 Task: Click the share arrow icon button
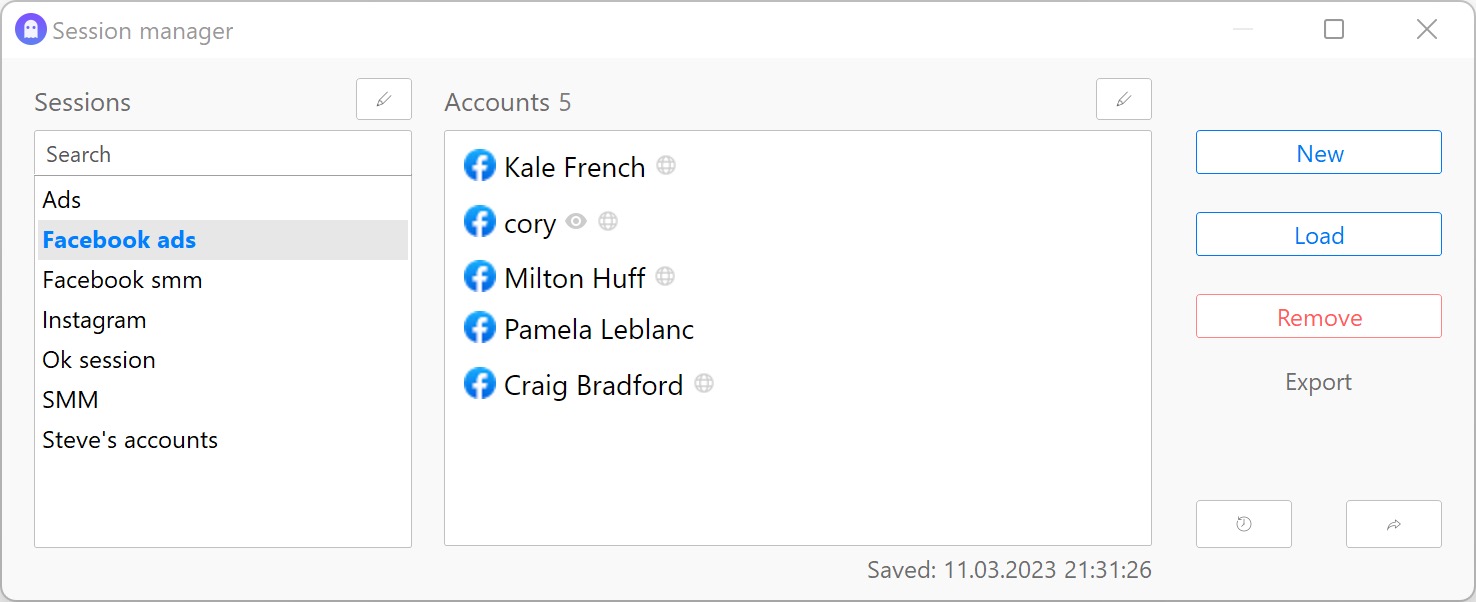(1394, 524)
